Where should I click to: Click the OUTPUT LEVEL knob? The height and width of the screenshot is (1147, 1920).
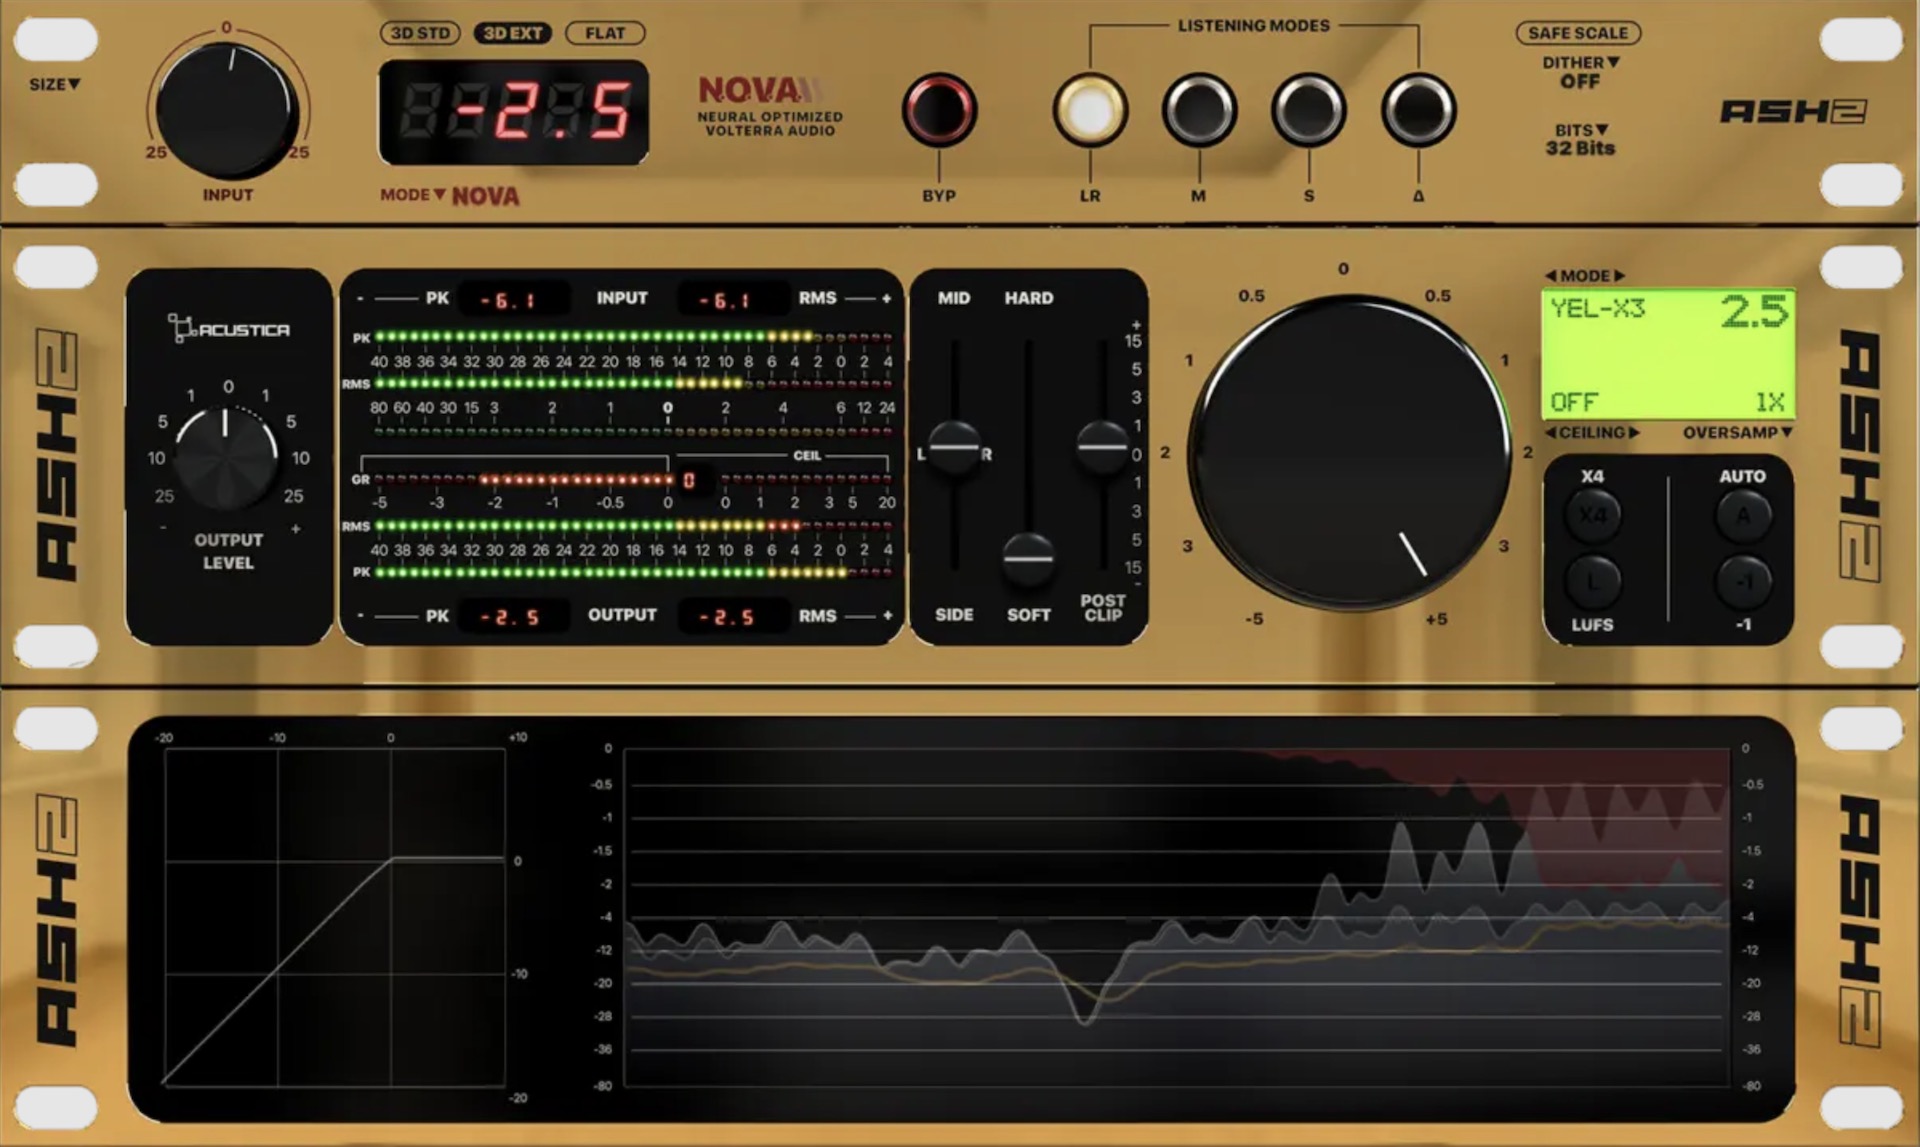click(x=227, y=459)
